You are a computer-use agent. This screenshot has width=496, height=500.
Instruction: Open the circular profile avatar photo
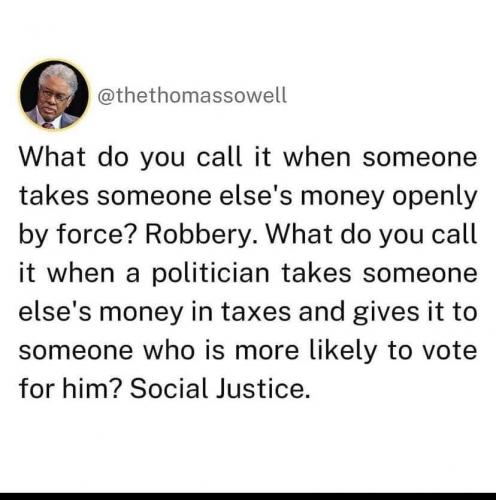[54, 95]
